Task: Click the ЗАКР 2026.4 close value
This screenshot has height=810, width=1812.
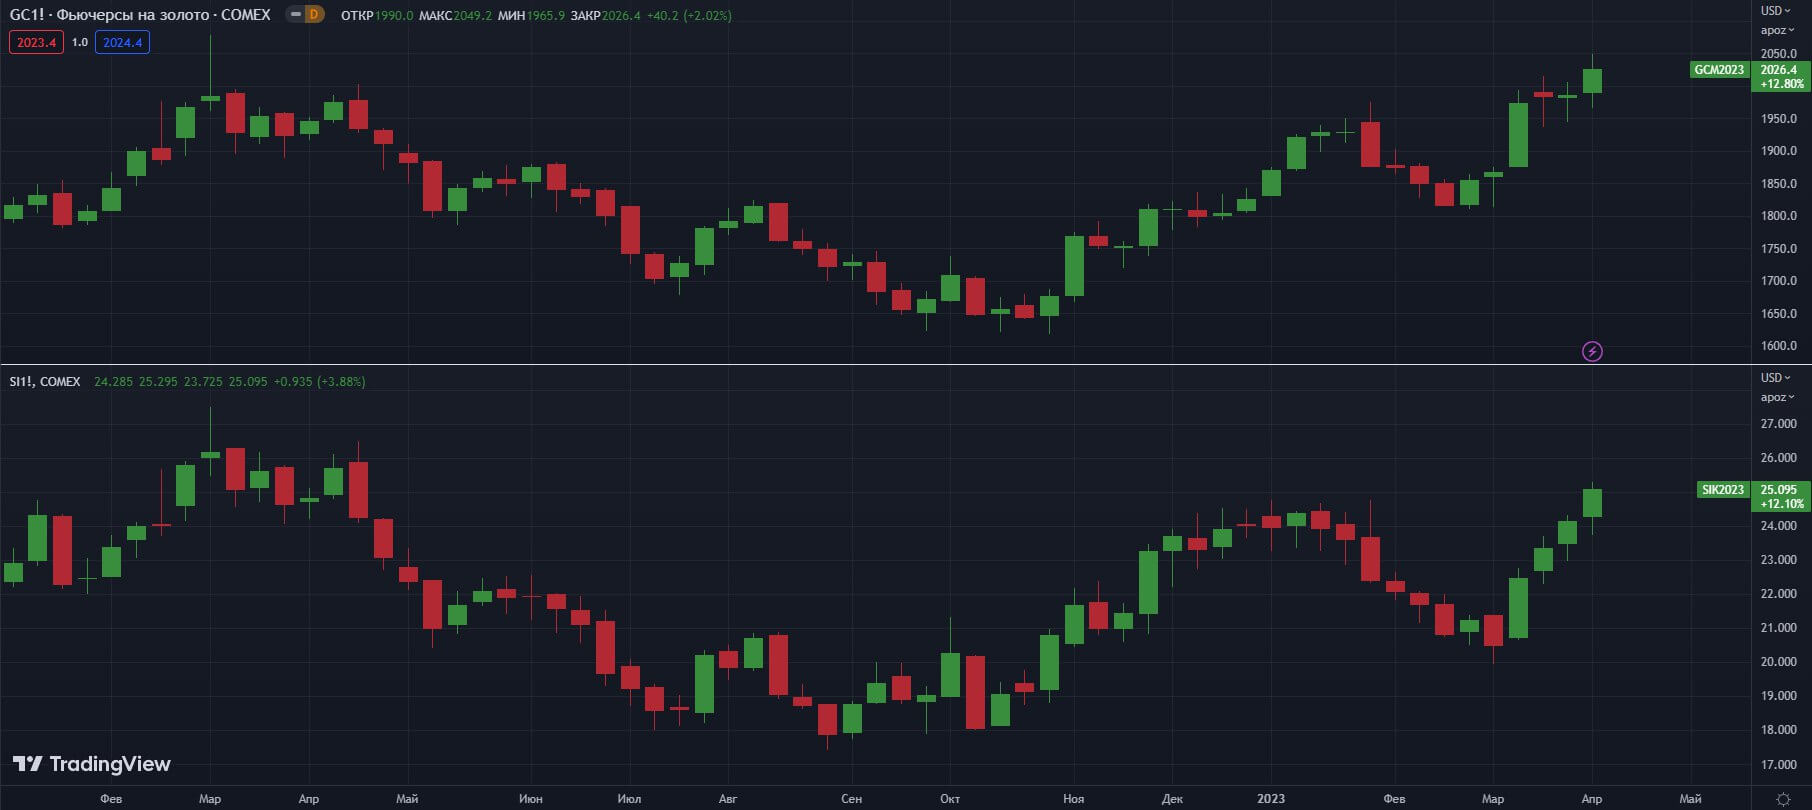Action: [605, 16]
